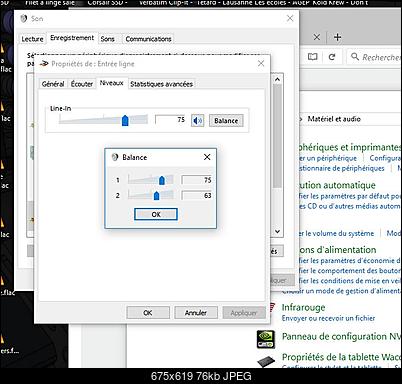This screenshot has height=384, width=402.
Task: Switch to the Lecture tab in Son
Action: 32,39
